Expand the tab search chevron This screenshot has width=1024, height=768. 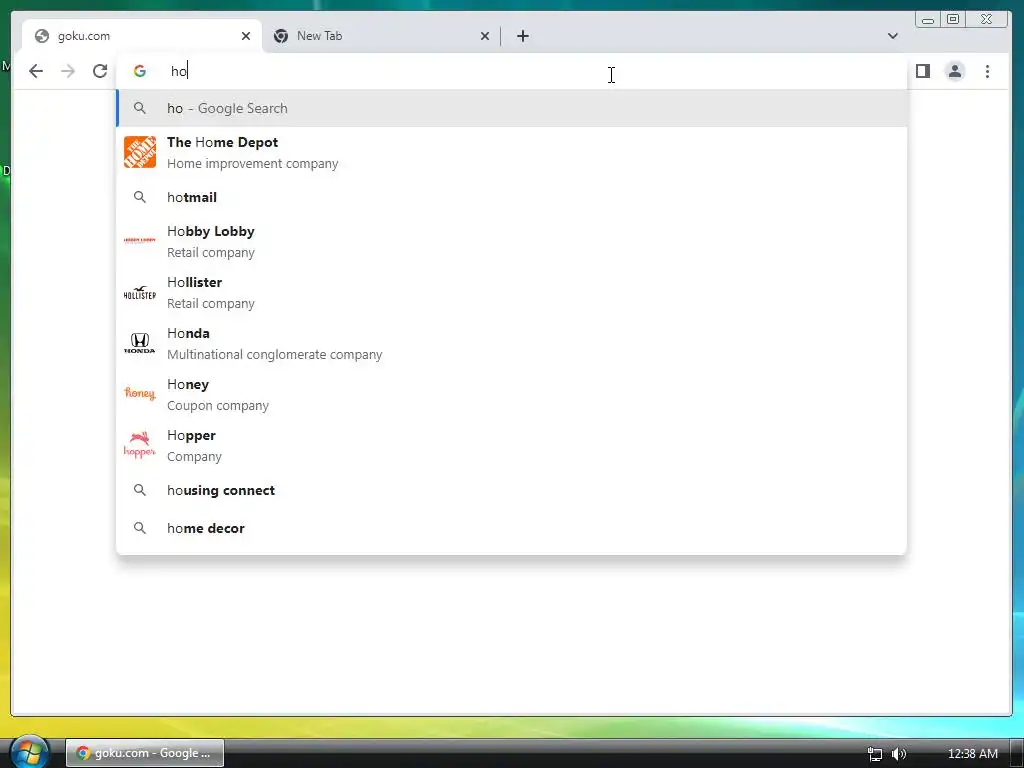coord(893,36)
